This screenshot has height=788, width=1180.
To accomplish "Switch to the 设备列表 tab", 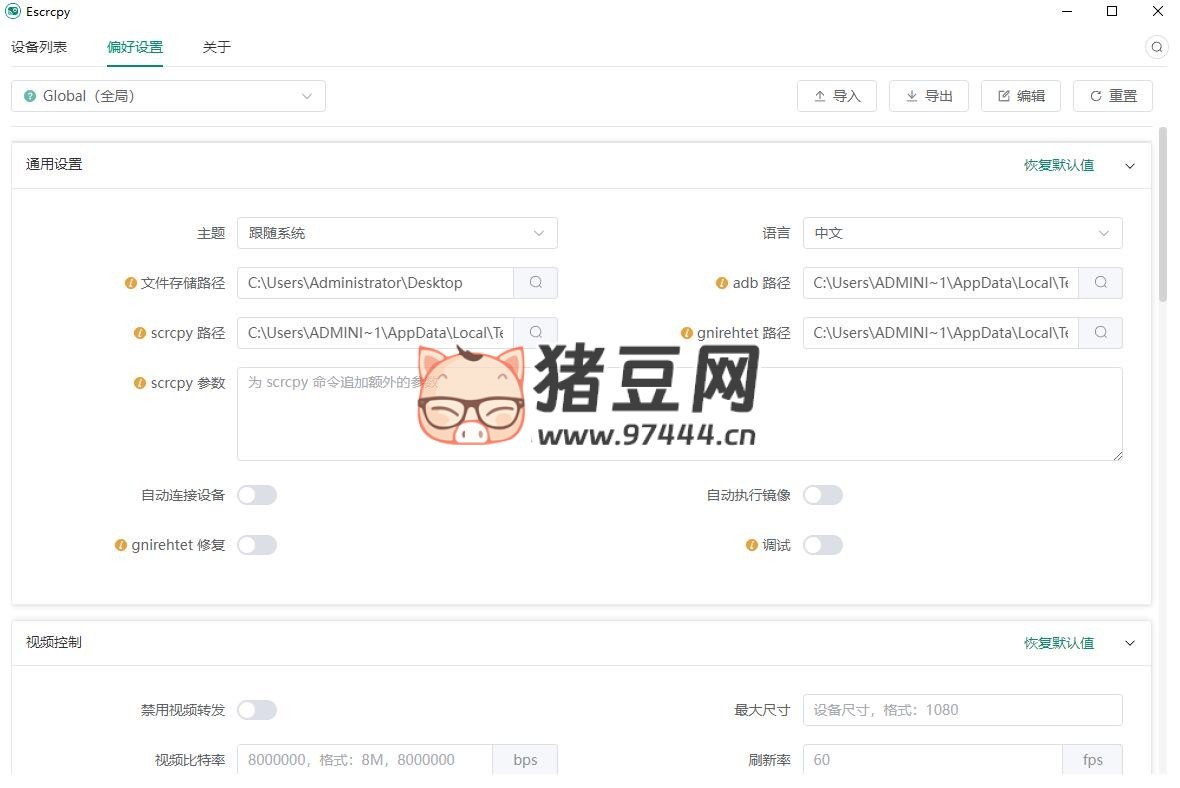I will tap(39, 47).
